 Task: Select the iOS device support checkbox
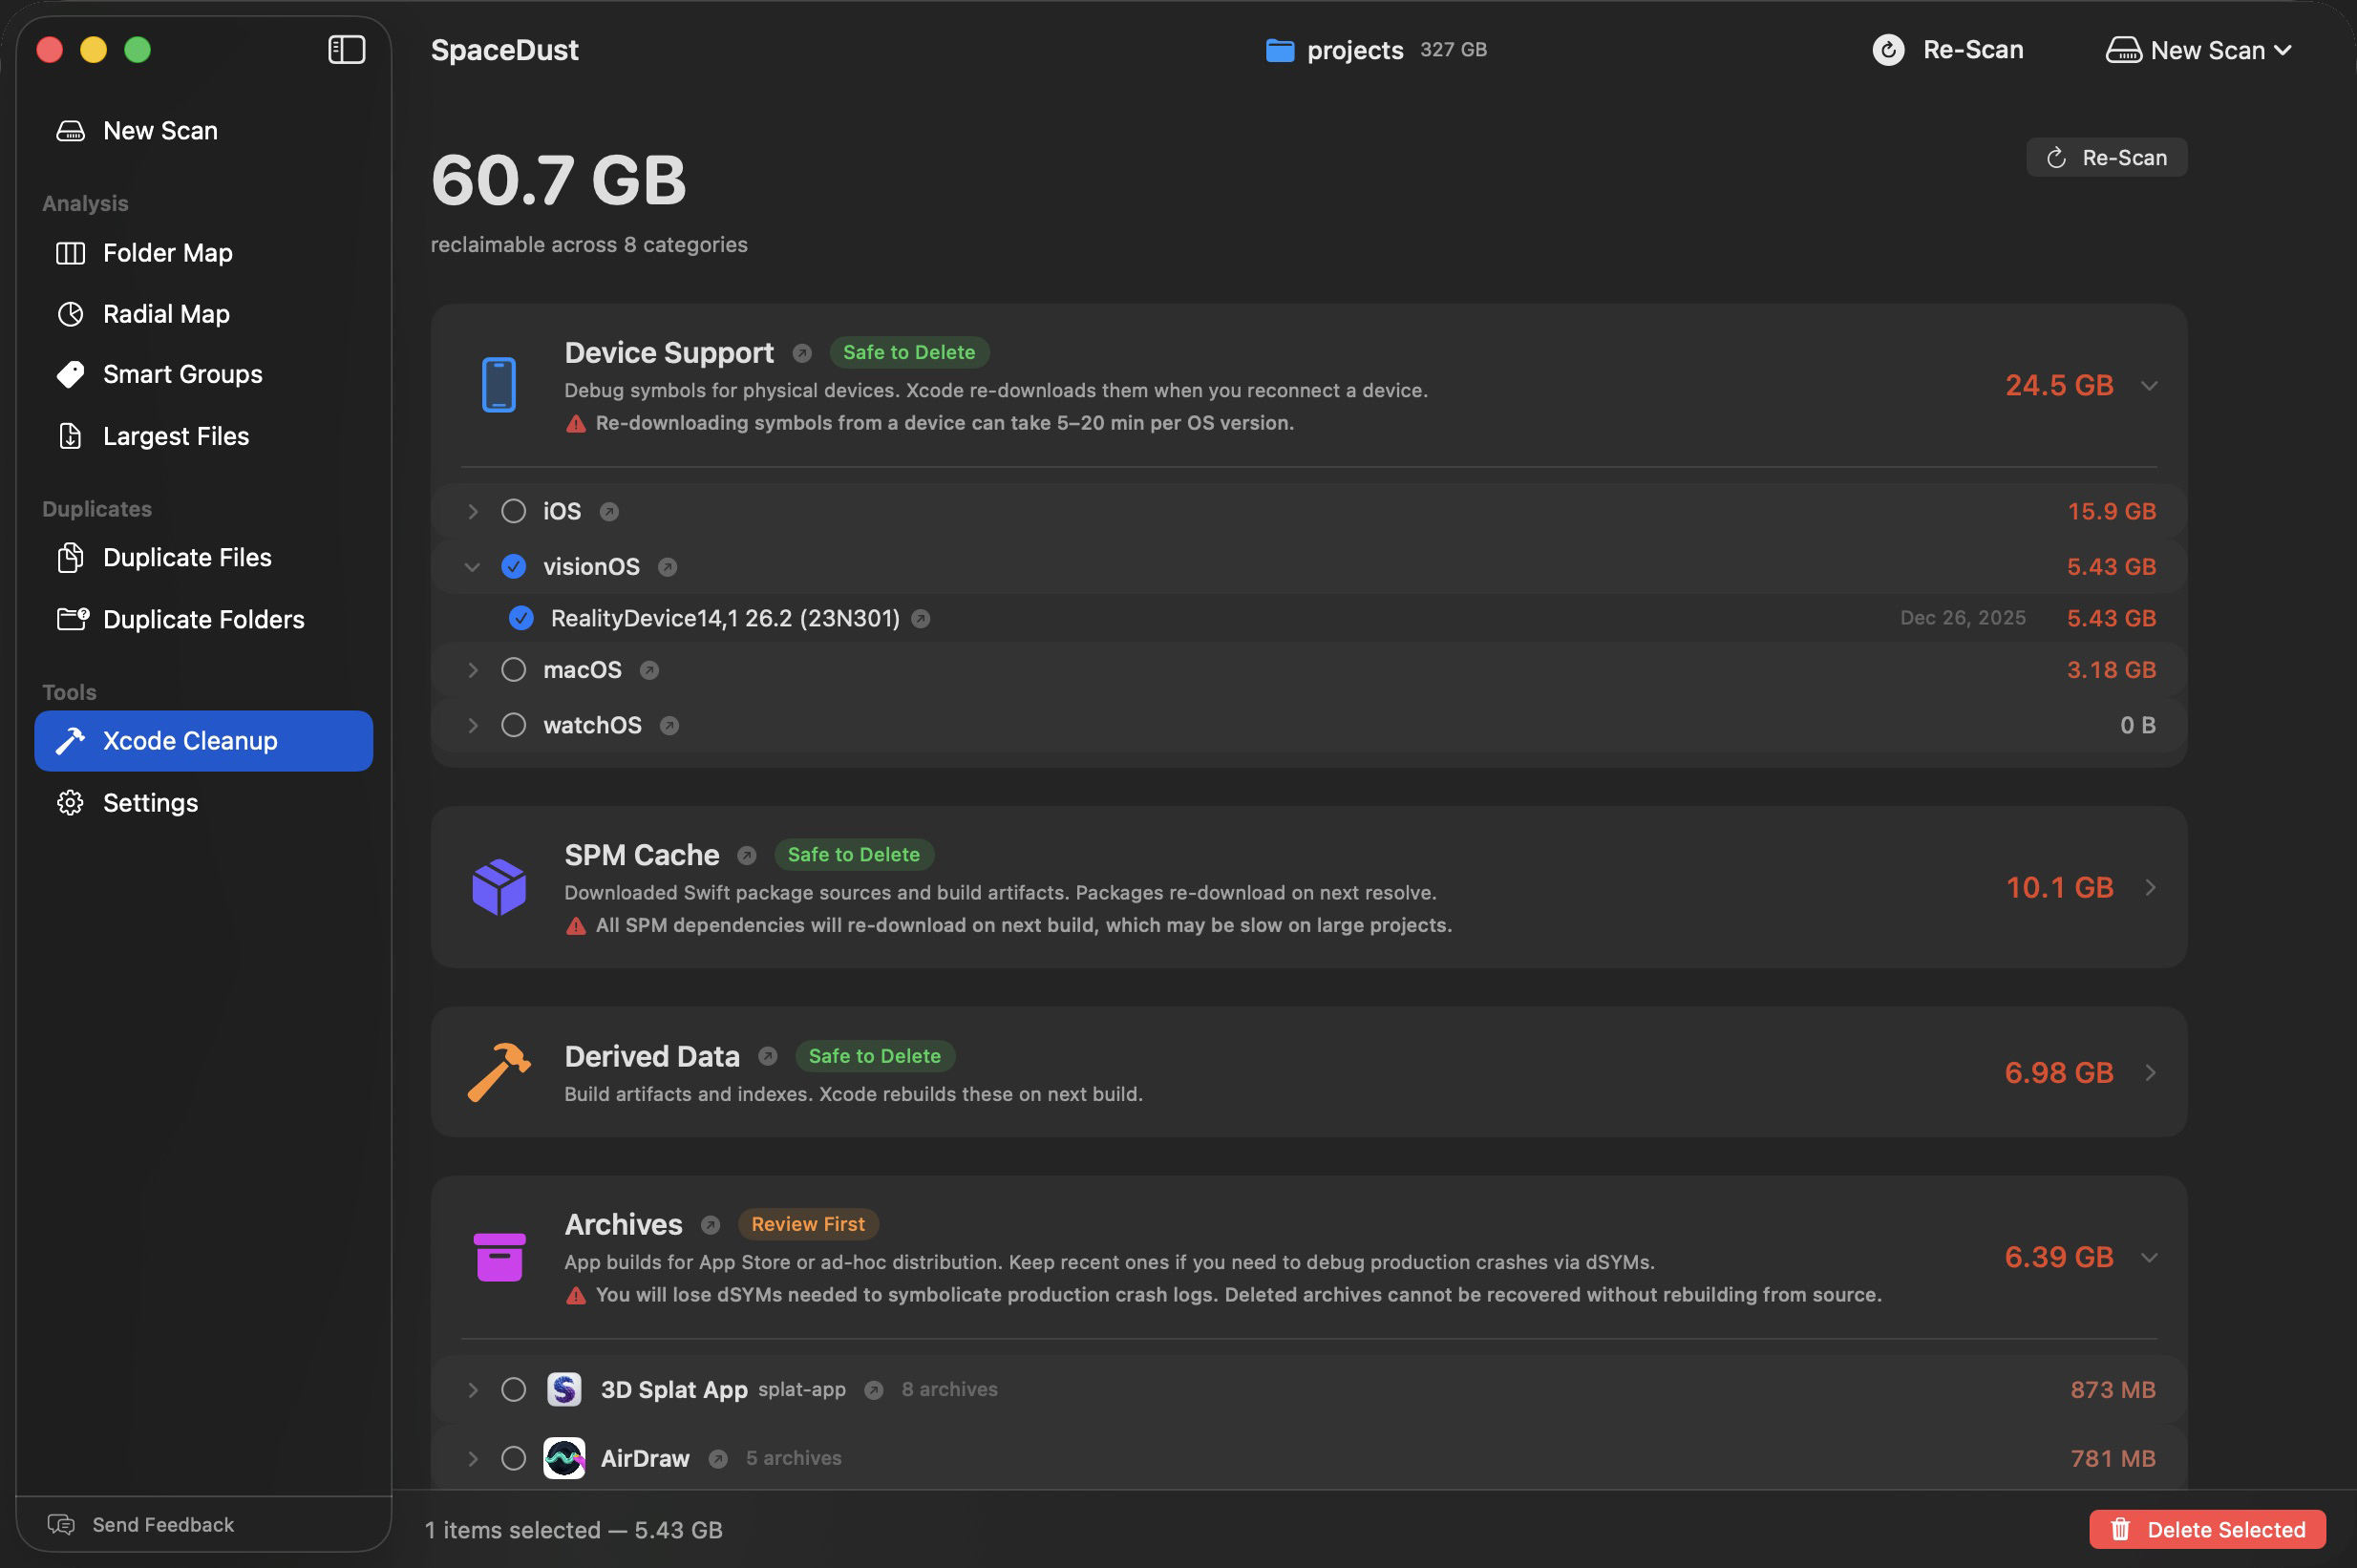point(513,511)
